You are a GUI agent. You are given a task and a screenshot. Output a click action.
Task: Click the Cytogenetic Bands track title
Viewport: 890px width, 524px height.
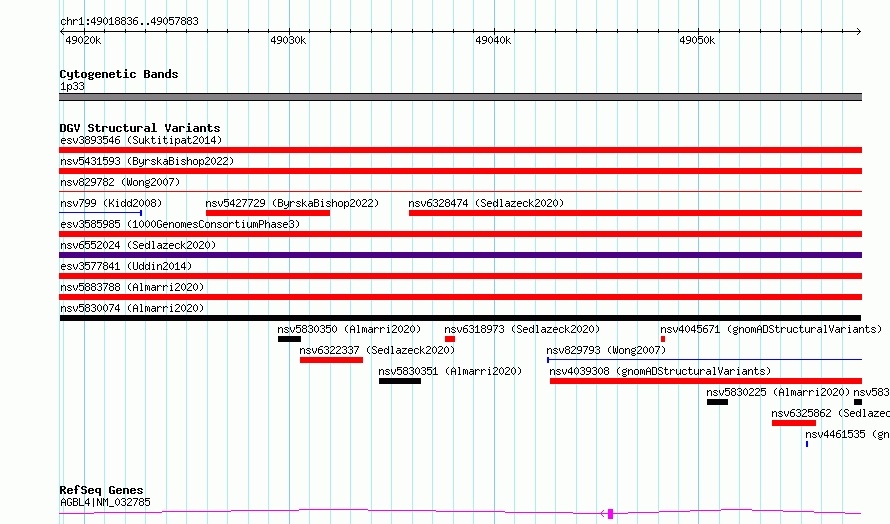tap(119, 74)
